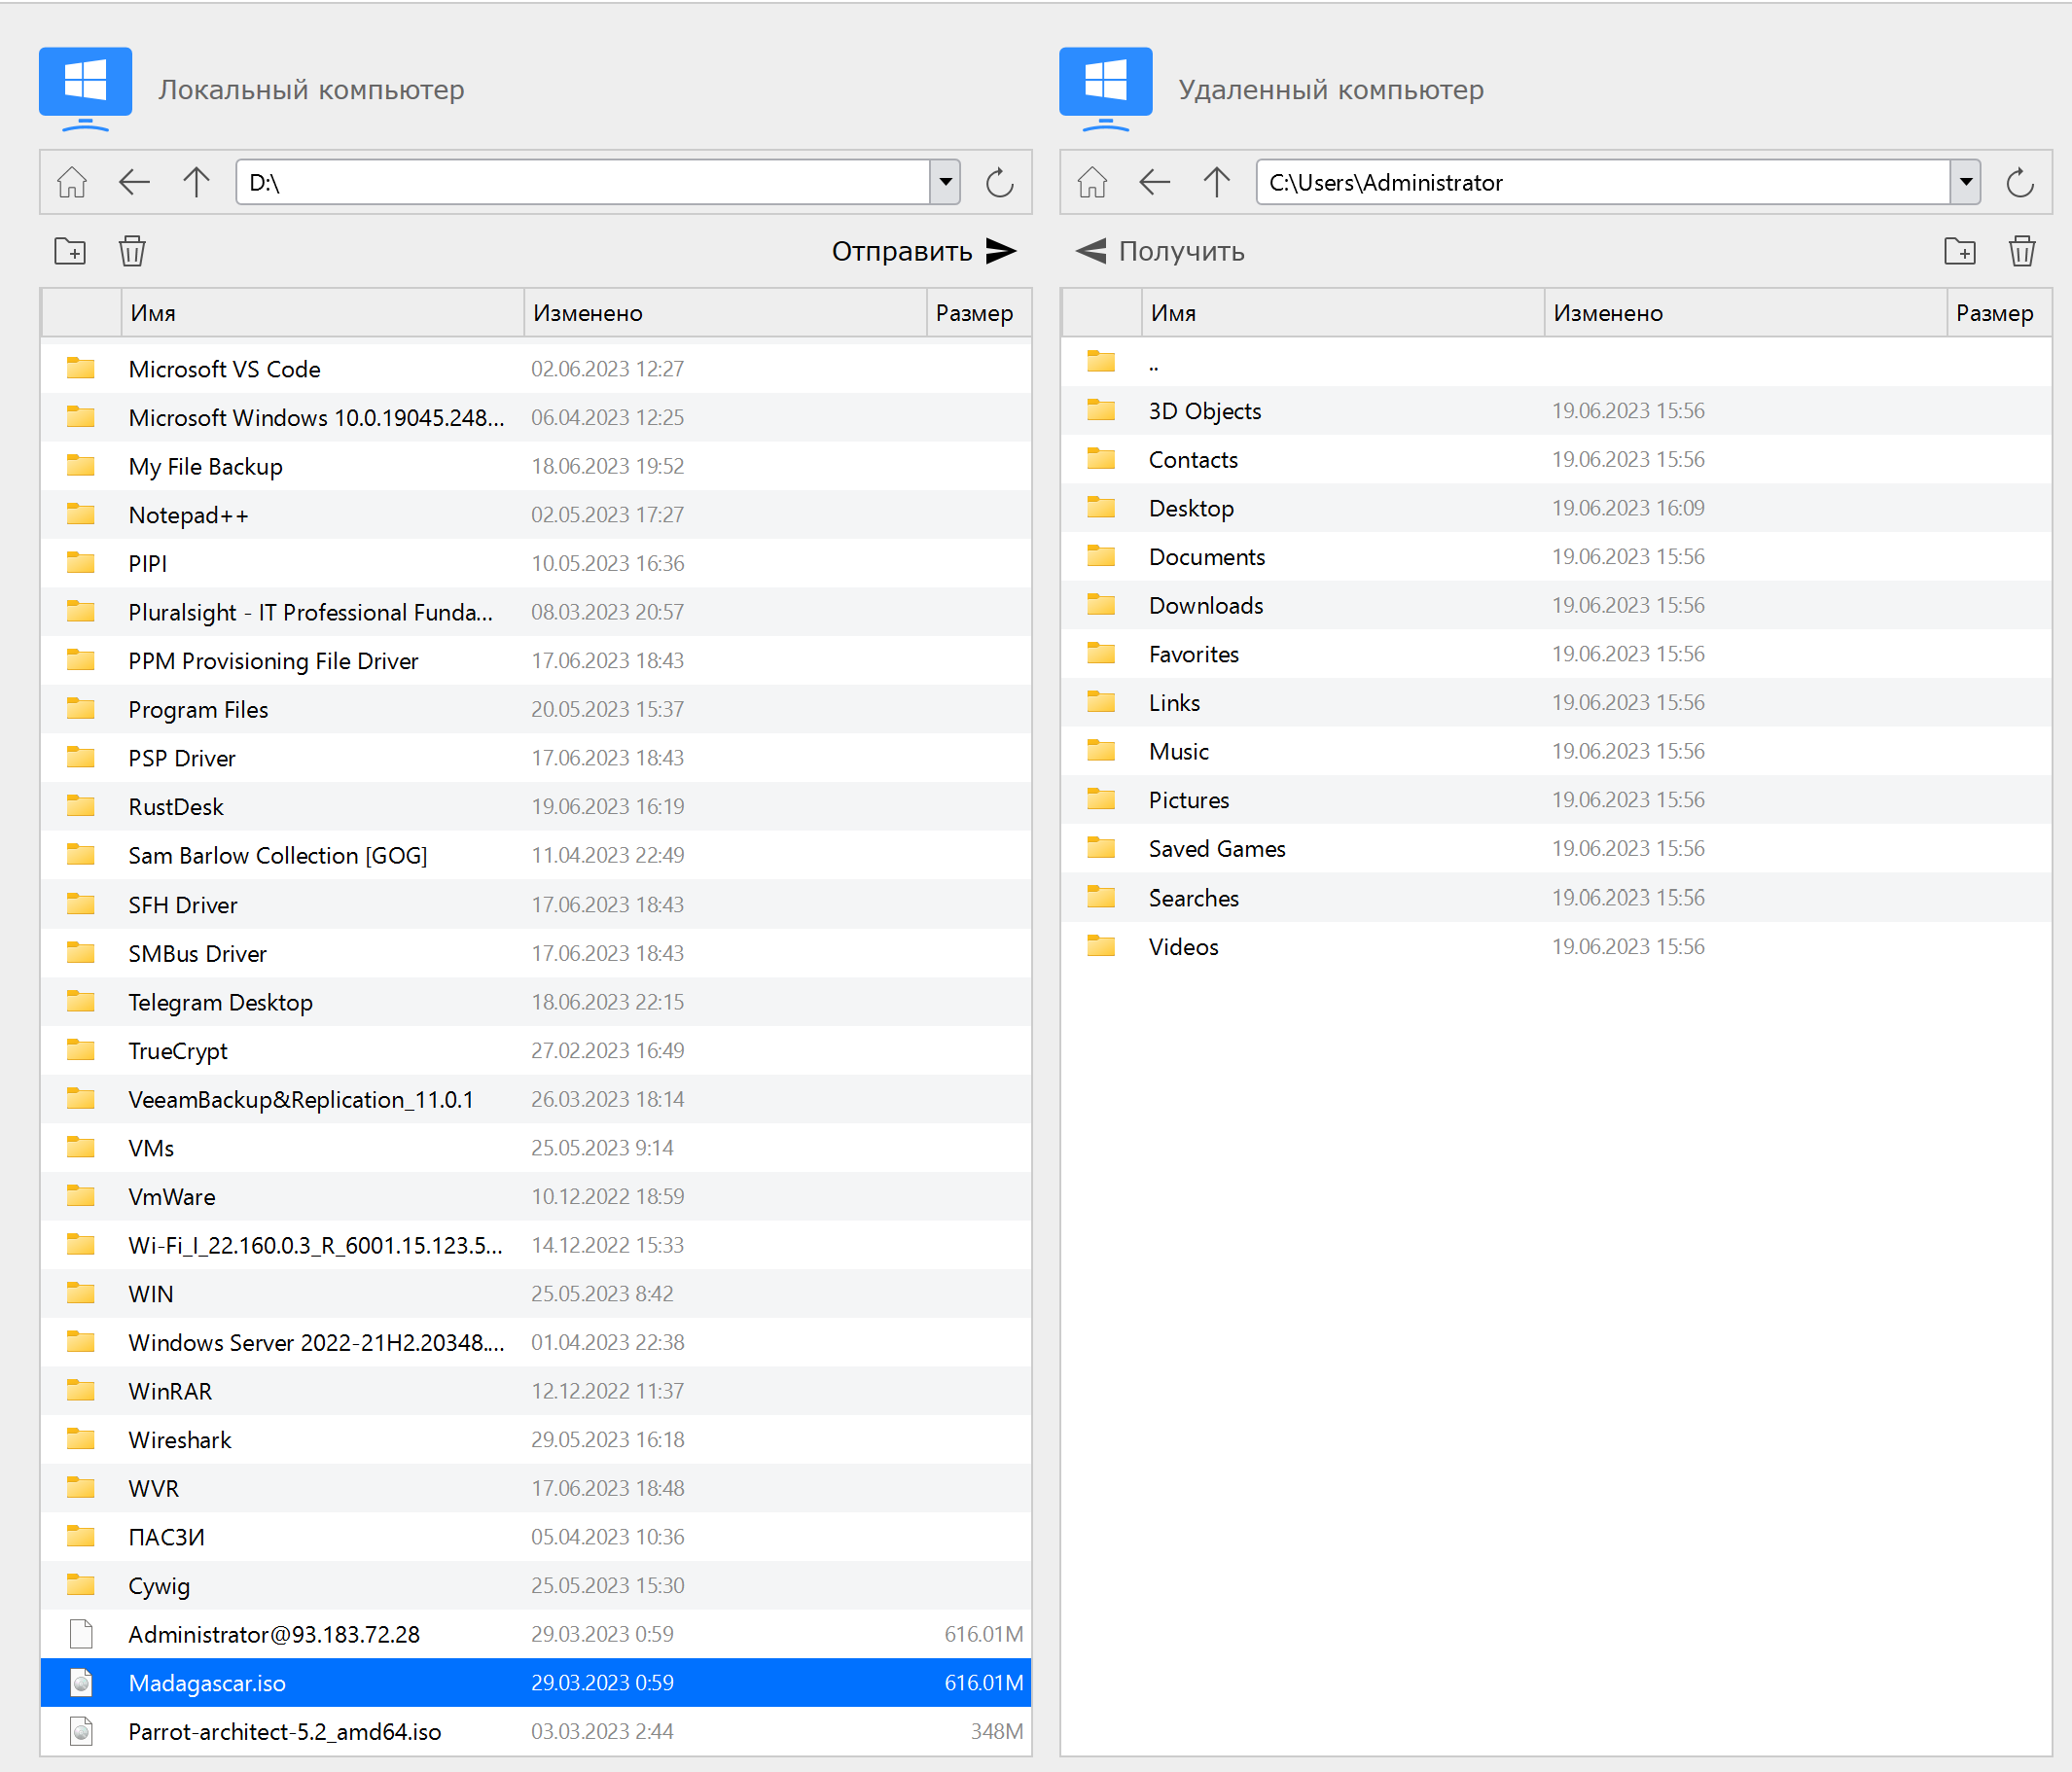Go up one level in local panel

tap(197, 182)
